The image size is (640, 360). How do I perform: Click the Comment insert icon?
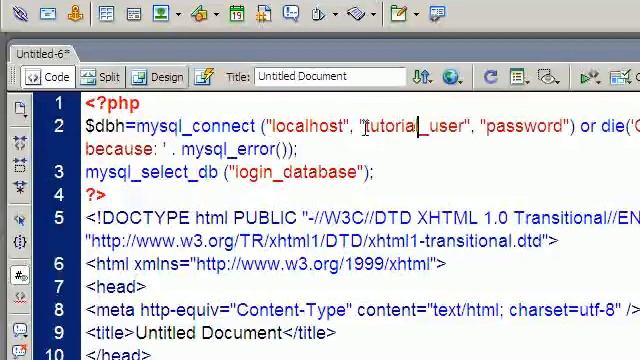[x=291, y=13]
